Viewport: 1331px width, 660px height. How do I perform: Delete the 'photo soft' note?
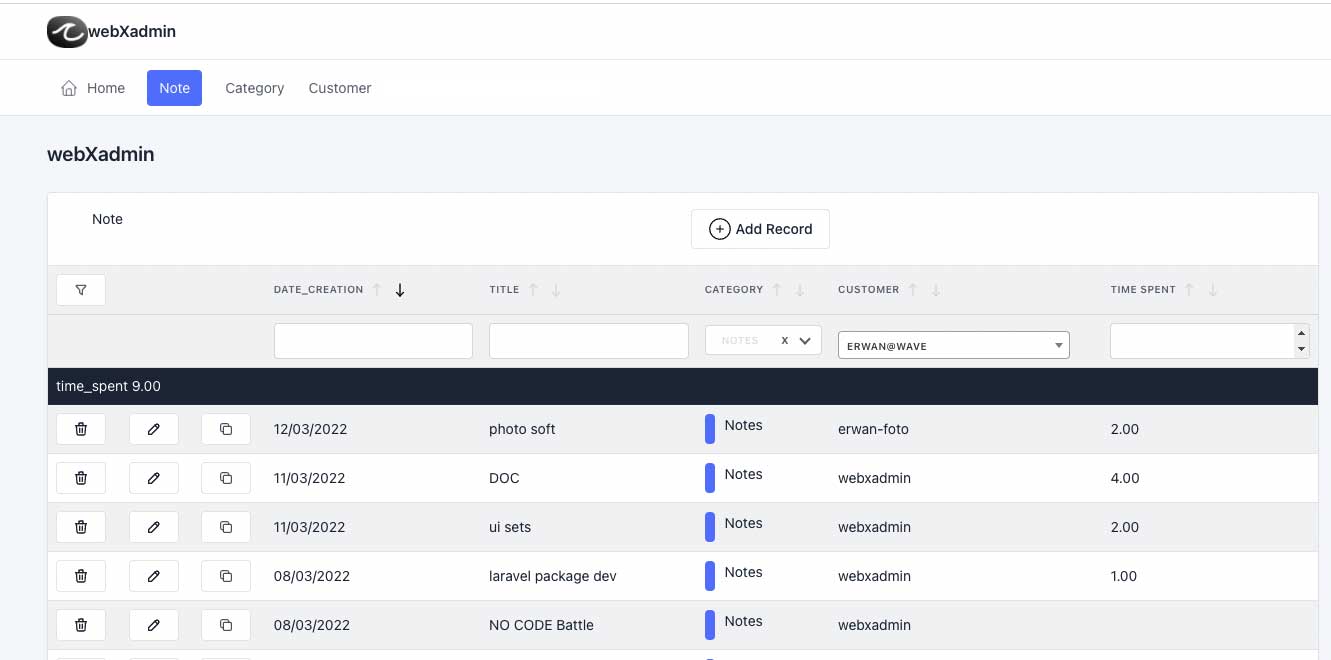pos(81,429)
